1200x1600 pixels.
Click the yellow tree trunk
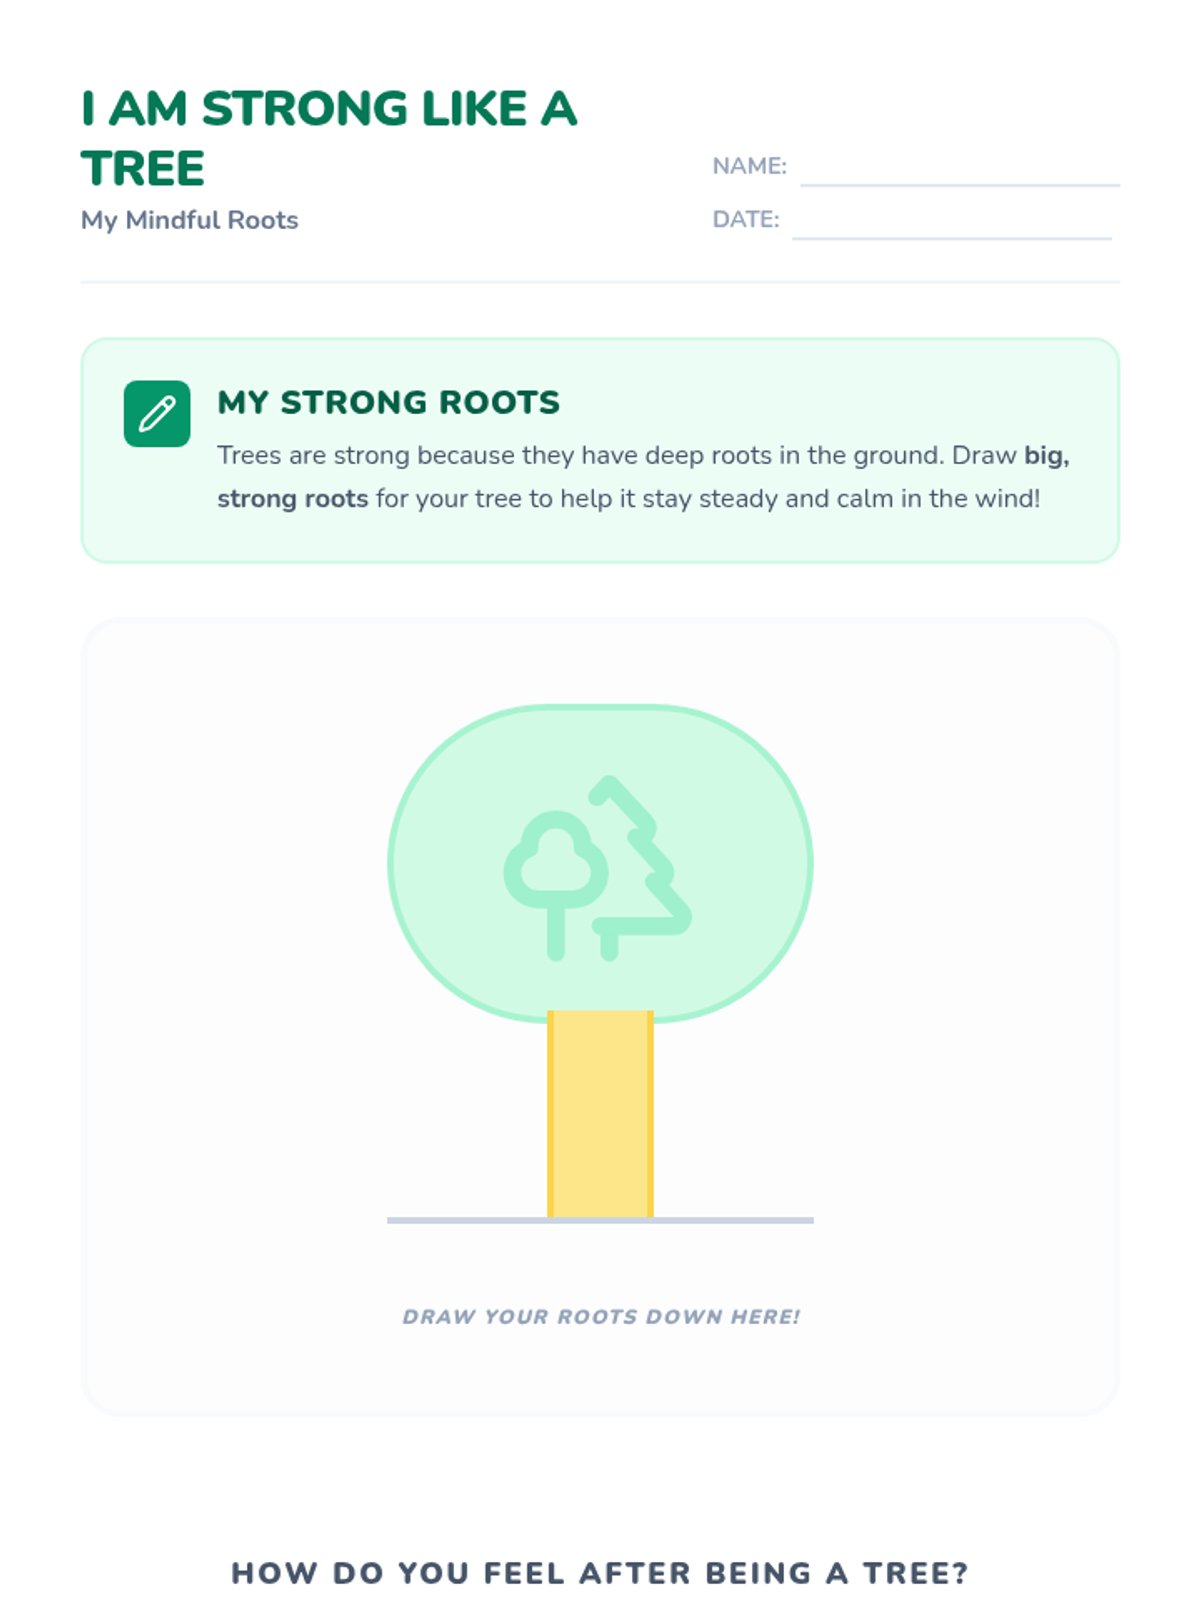click(600, 1113)
